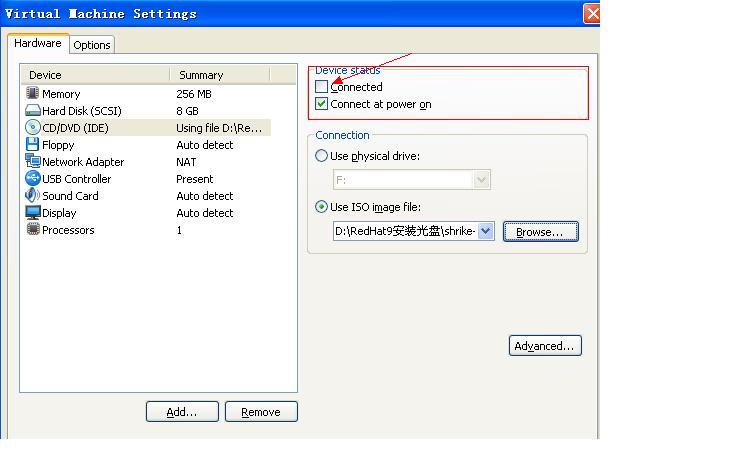Click the Add... button
The image size is (729, 473).
point(182,412)
